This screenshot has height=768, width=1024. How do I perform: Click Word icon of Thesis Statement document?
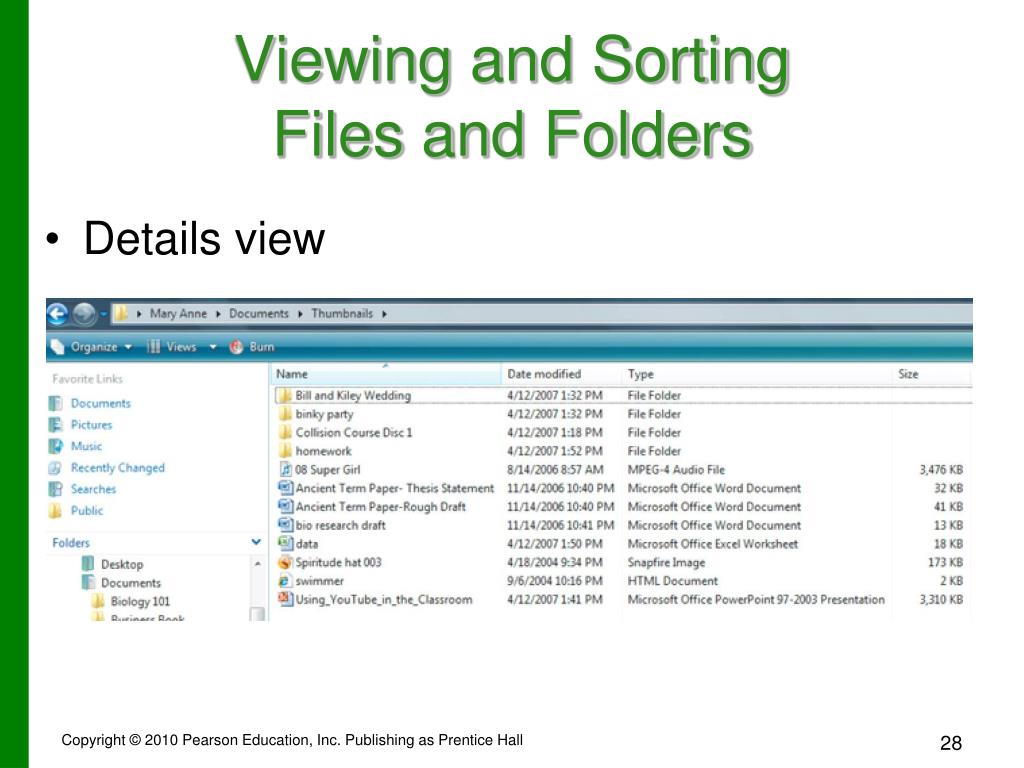coord(285,488)
